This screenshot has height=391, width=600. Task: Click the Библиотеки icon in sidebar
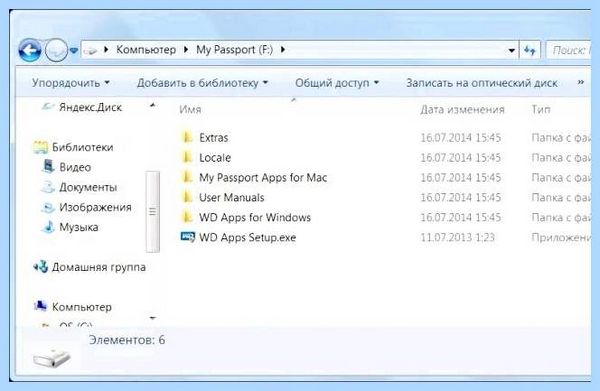41,147
